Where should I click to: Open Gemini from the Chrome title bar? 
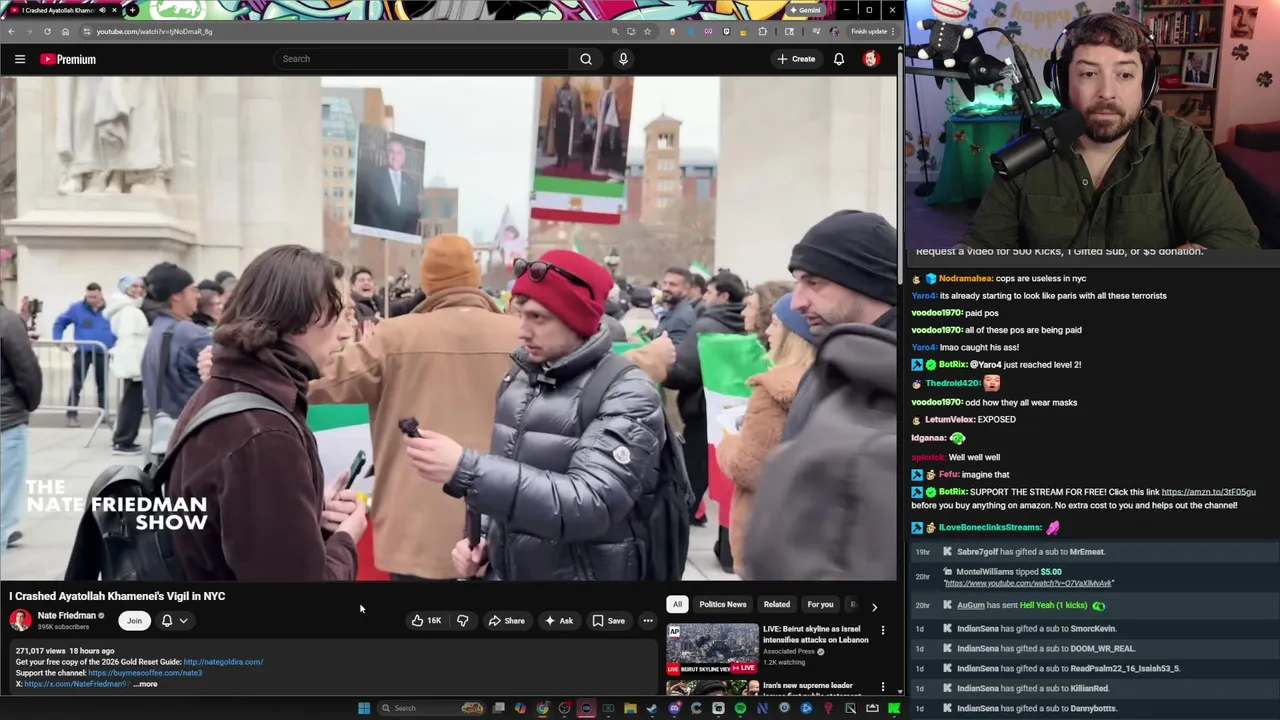point(805,10)
